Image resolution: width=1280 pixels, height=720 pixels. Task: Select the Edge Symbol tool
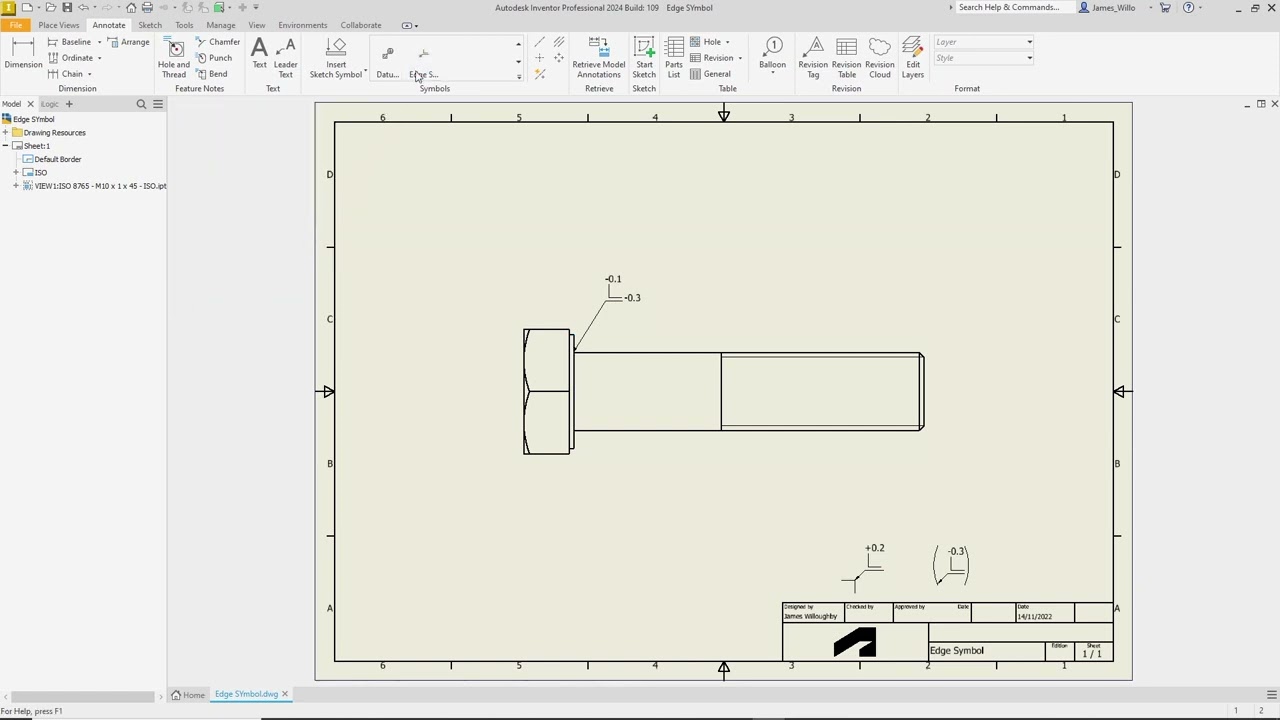pos(423,62)
